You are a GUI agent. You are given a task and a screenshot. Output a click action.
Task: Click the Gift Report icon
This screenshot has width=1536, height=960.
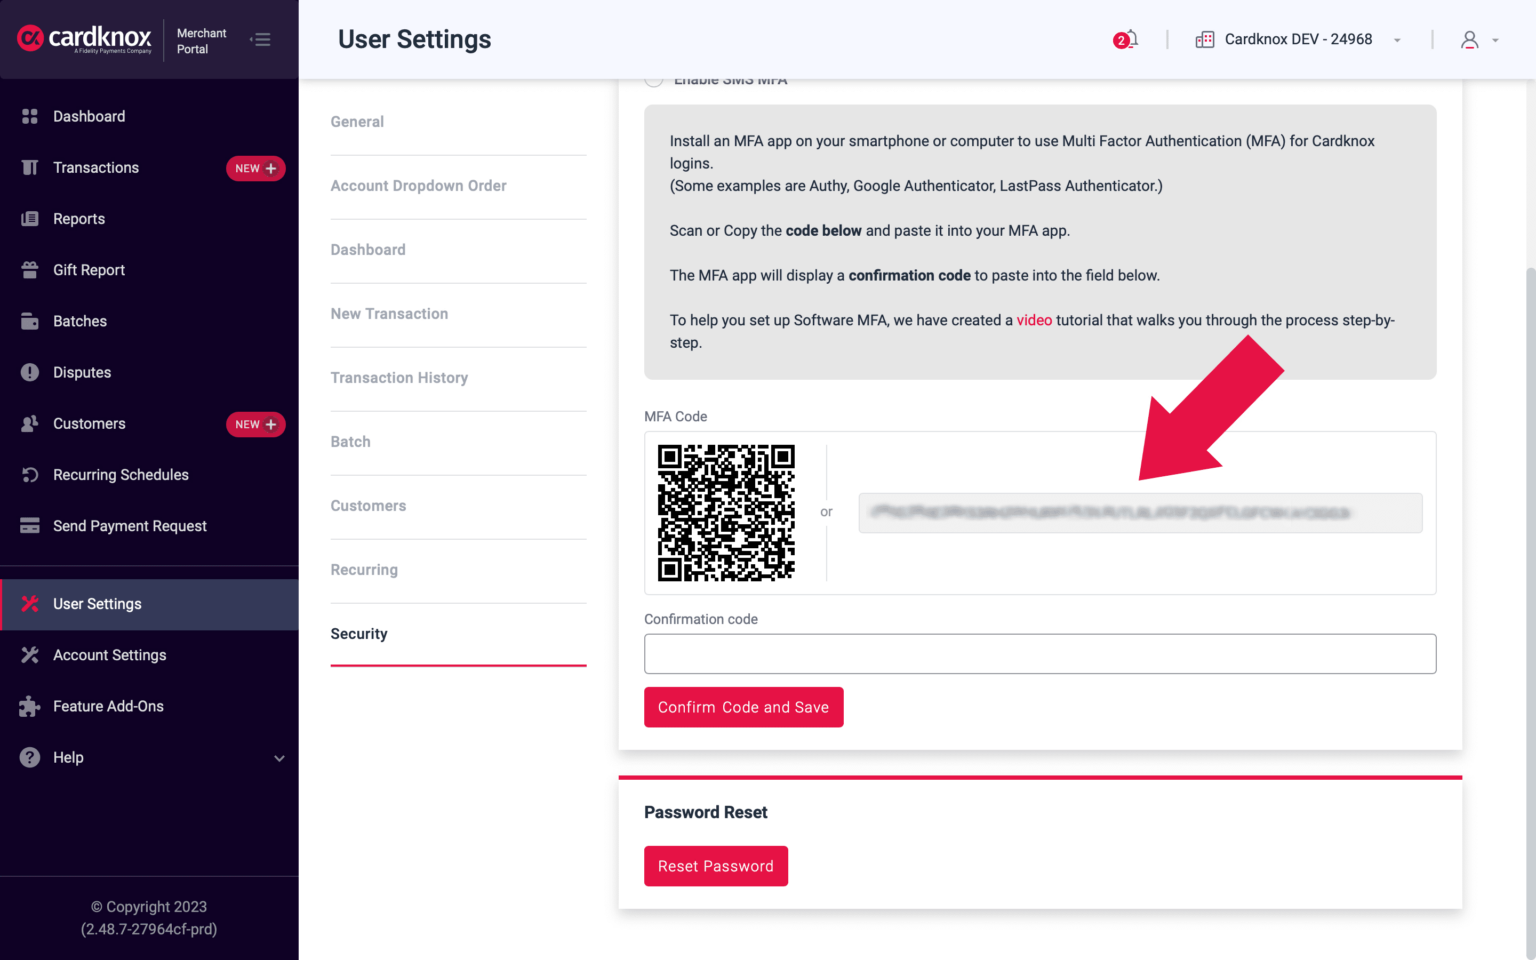pyautogui.click(x=29, y=270)
